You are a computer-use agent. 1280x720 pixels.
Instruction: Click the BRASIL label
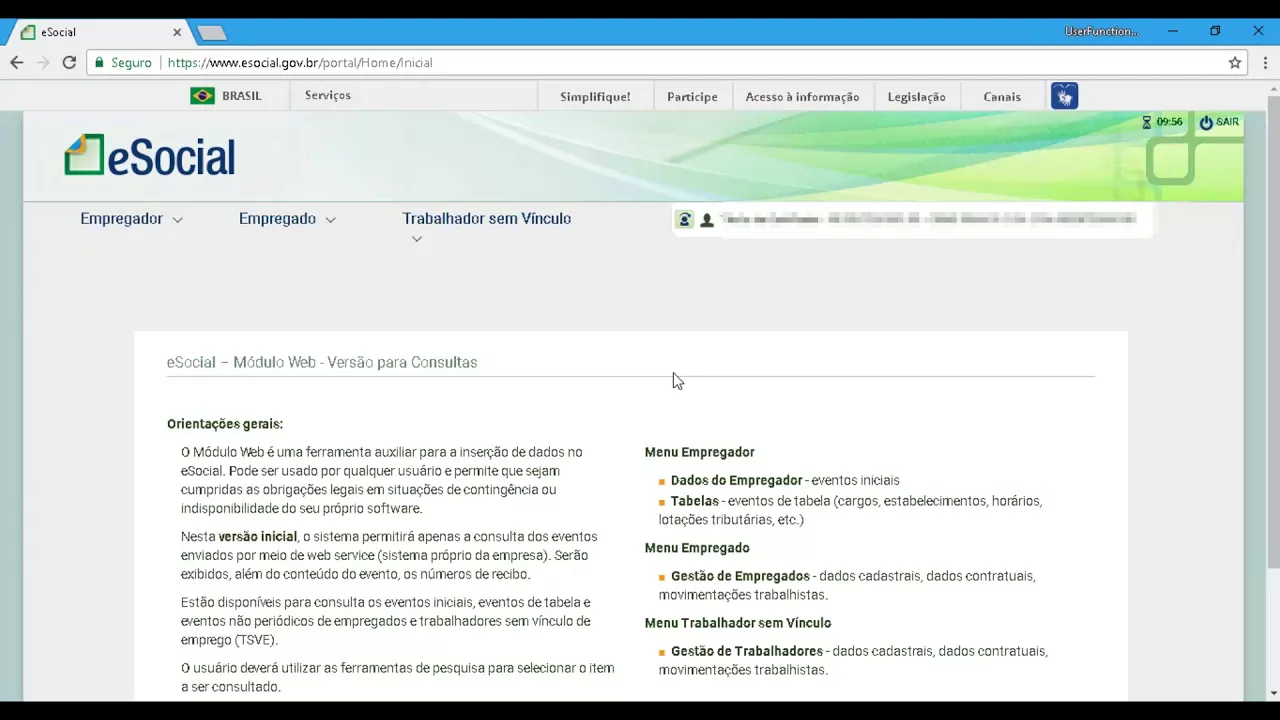click(242, 96)
